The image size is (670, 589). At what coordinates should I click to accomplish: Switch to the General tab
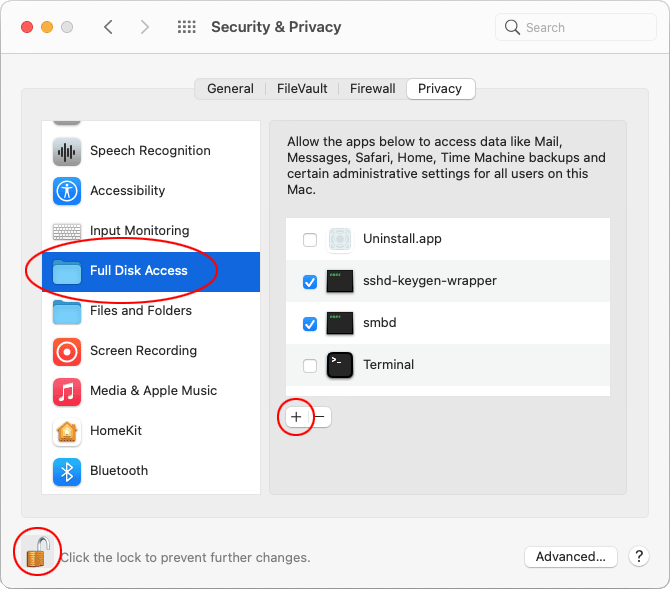click(x=230, y=88)
